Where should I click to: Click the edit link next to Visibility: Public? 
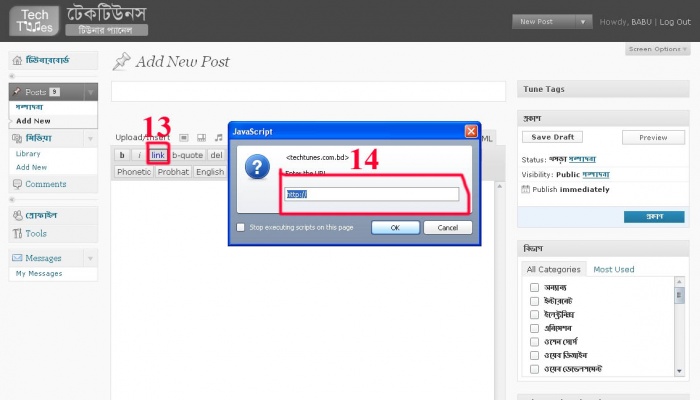(596, 174)
